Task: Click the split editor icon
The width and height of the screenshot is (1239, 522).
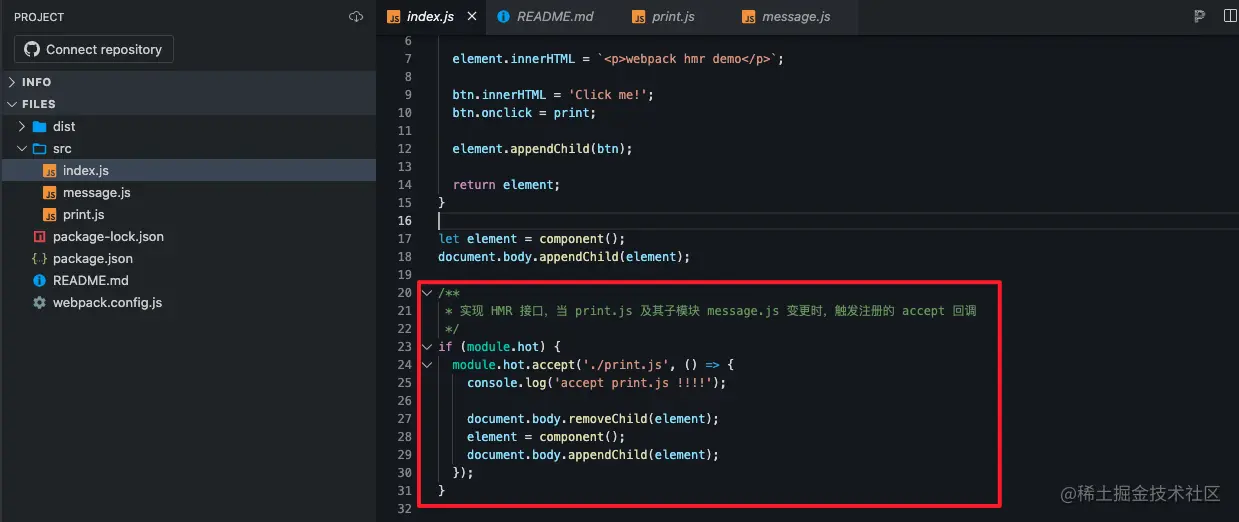Action: click(1228, 16)
